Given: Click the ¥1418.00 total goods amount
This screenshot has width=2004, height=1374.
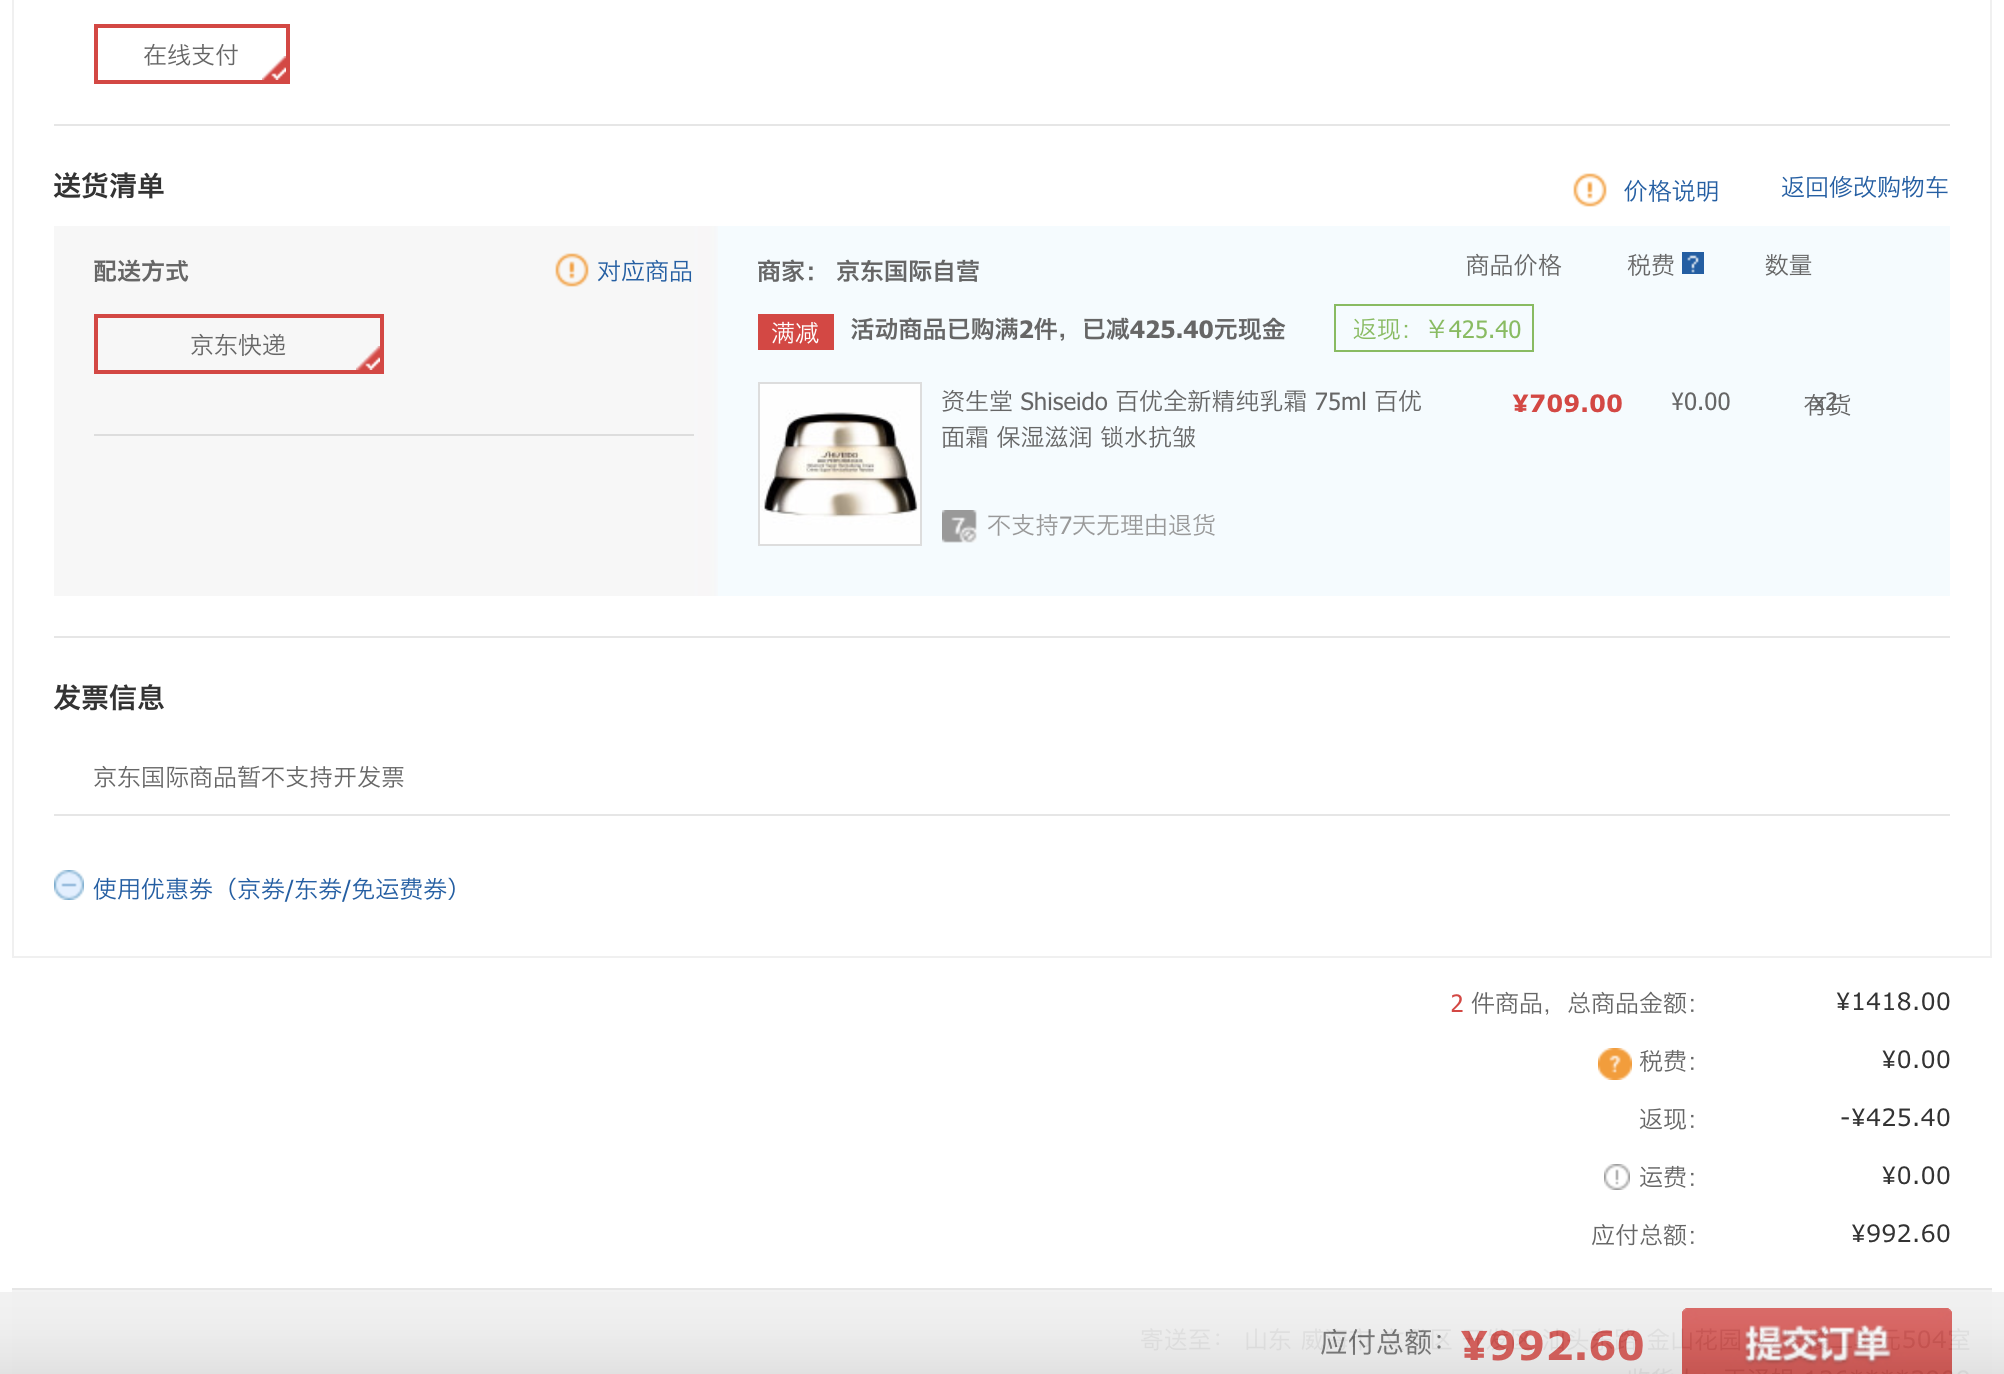Looking at the screenshot, I should [1893, 1001].
